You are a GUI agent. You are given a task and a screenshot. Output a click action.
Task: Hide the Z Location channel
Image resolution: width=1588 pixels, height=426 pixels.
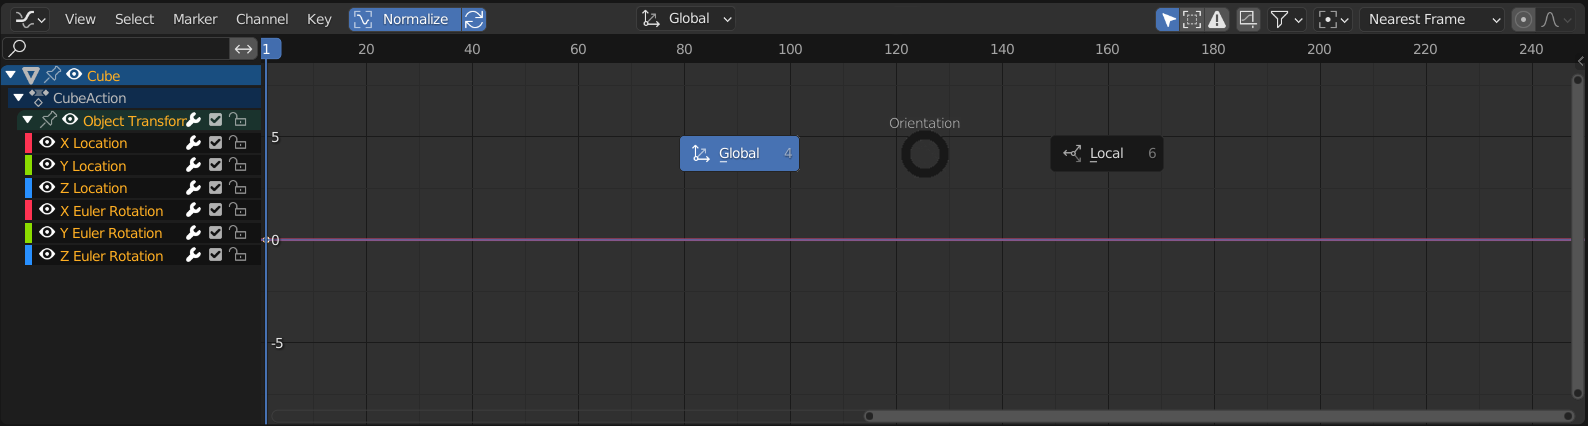coord(47,188)
